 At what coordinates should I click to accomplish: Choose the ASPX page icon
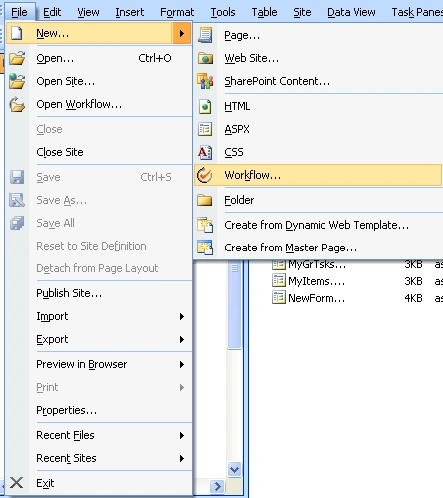[x=205, y=129]
